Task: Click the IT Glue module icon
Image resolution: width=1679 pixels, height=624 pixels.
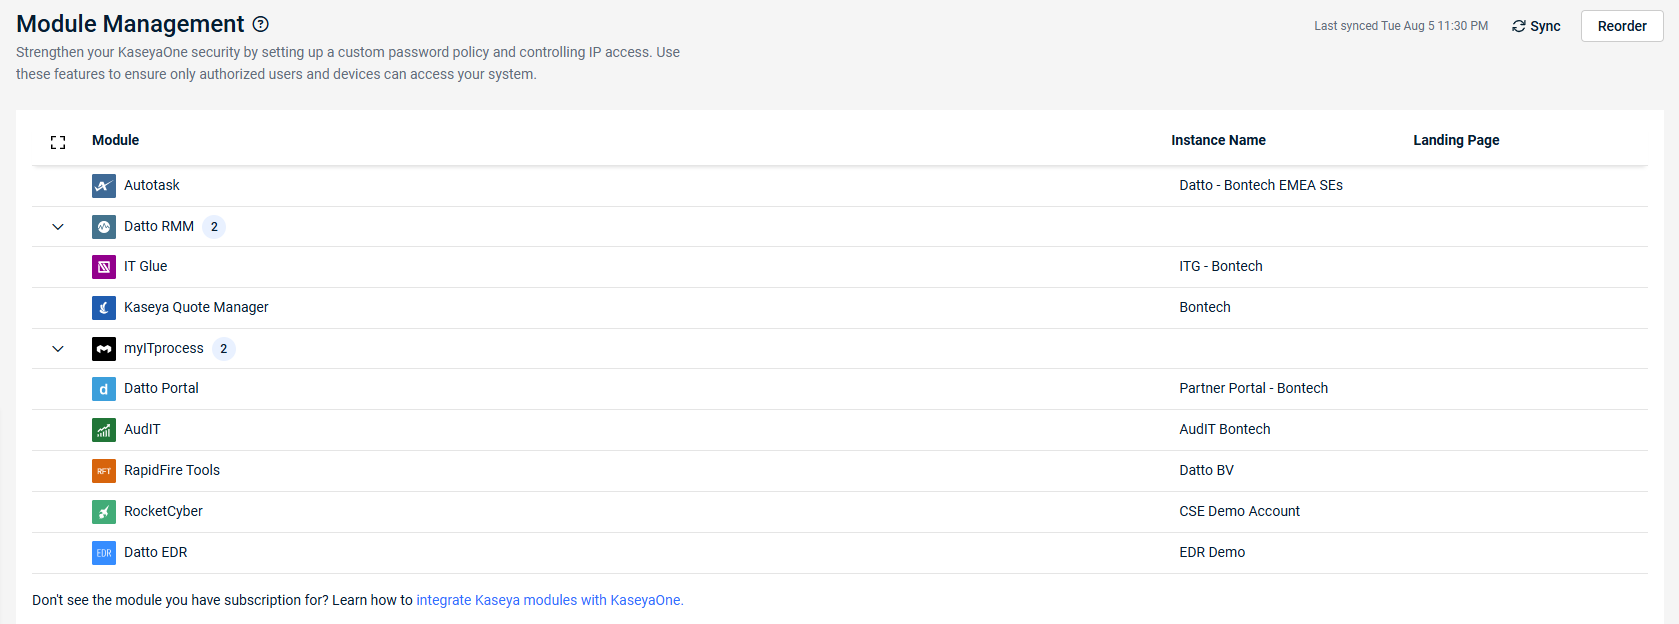Action: (x=104, y=267)
